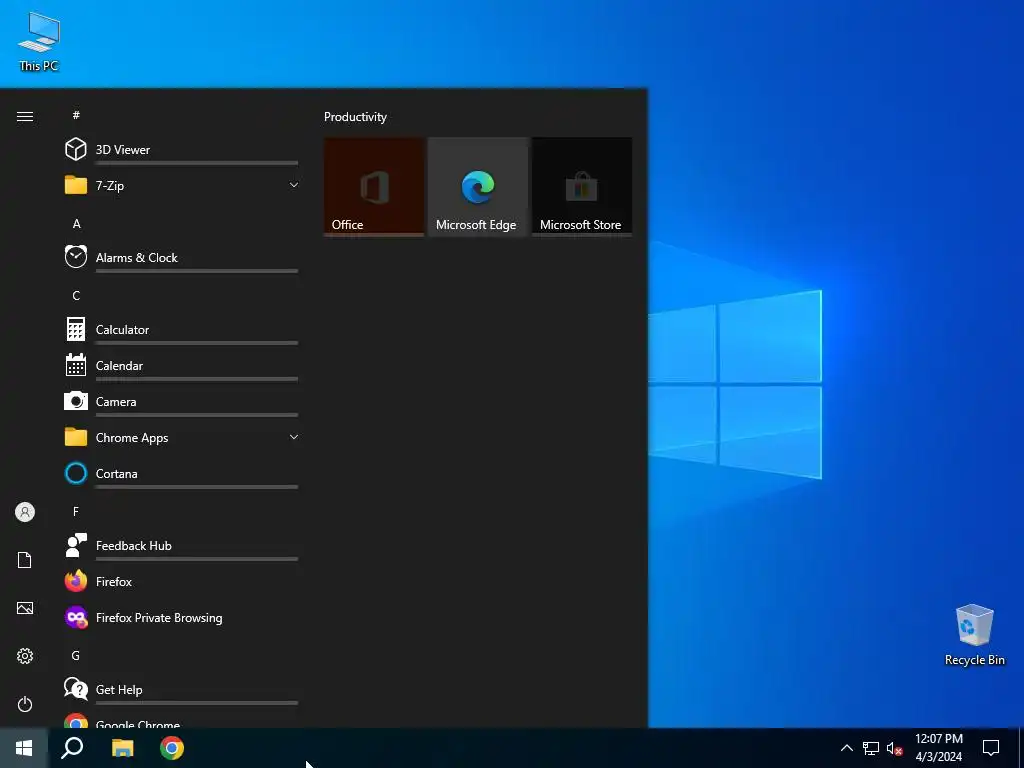
Task: Open the network status tray icon
Action: click(x=871, y=748)
